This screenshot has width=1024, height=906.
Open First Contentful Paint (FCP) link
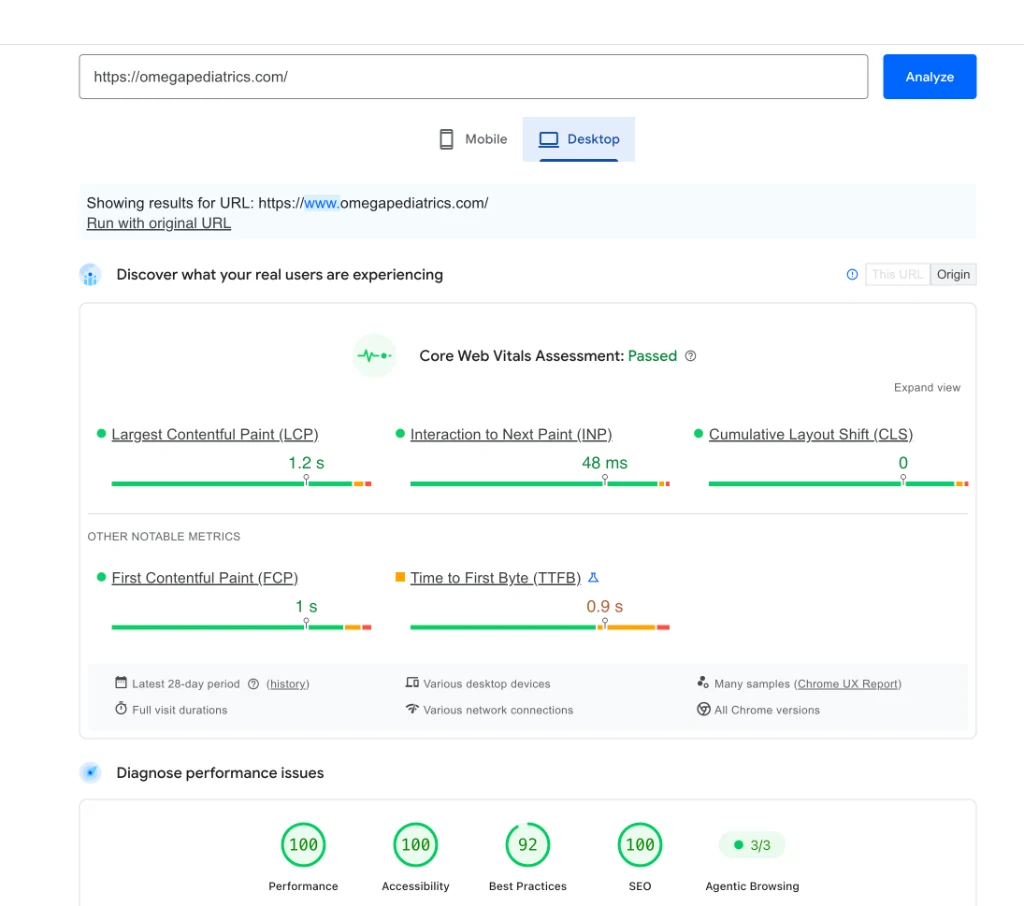click(x=204, y=578)
